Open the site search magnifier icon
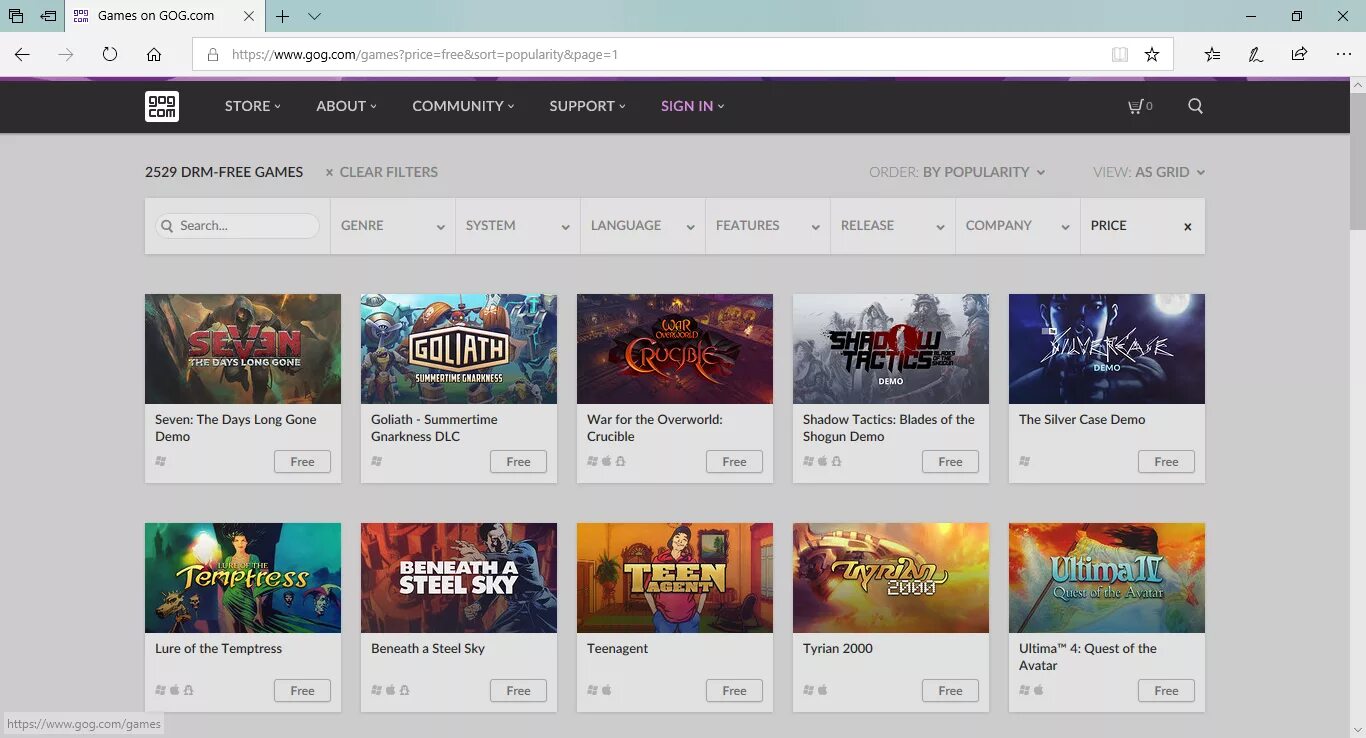This screenshot has height=738, width=1366. click(1195, 106)
